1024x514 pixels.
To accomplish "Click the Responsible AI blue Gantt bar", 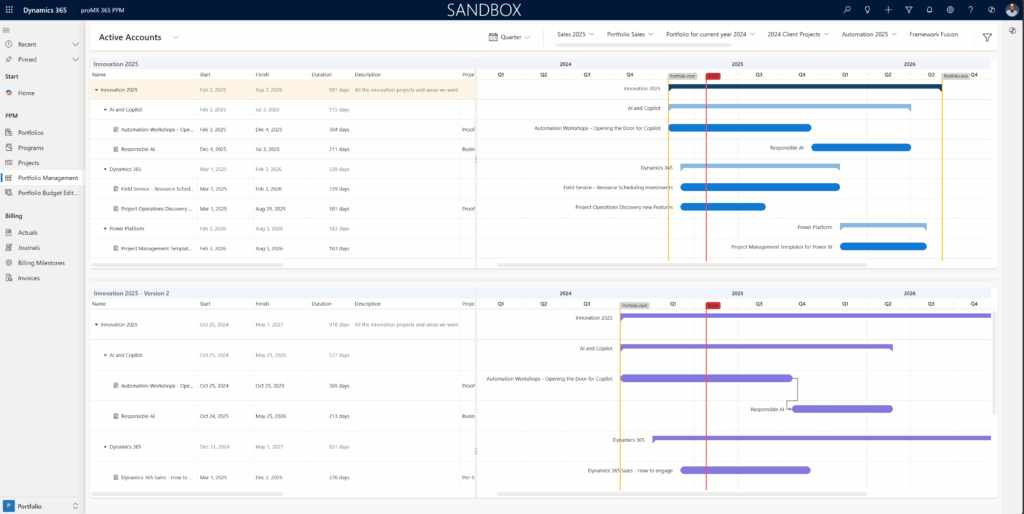I will [x=861, y=148].
